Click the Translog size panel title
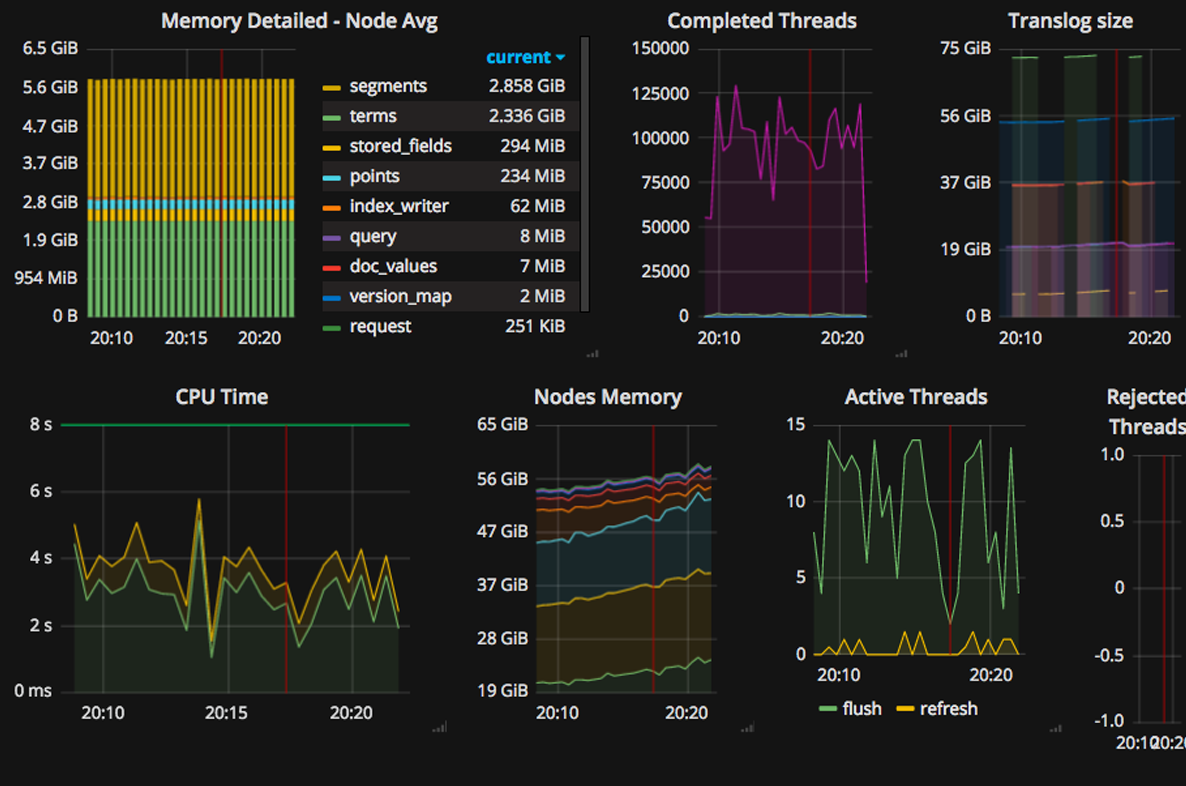 1070,20
